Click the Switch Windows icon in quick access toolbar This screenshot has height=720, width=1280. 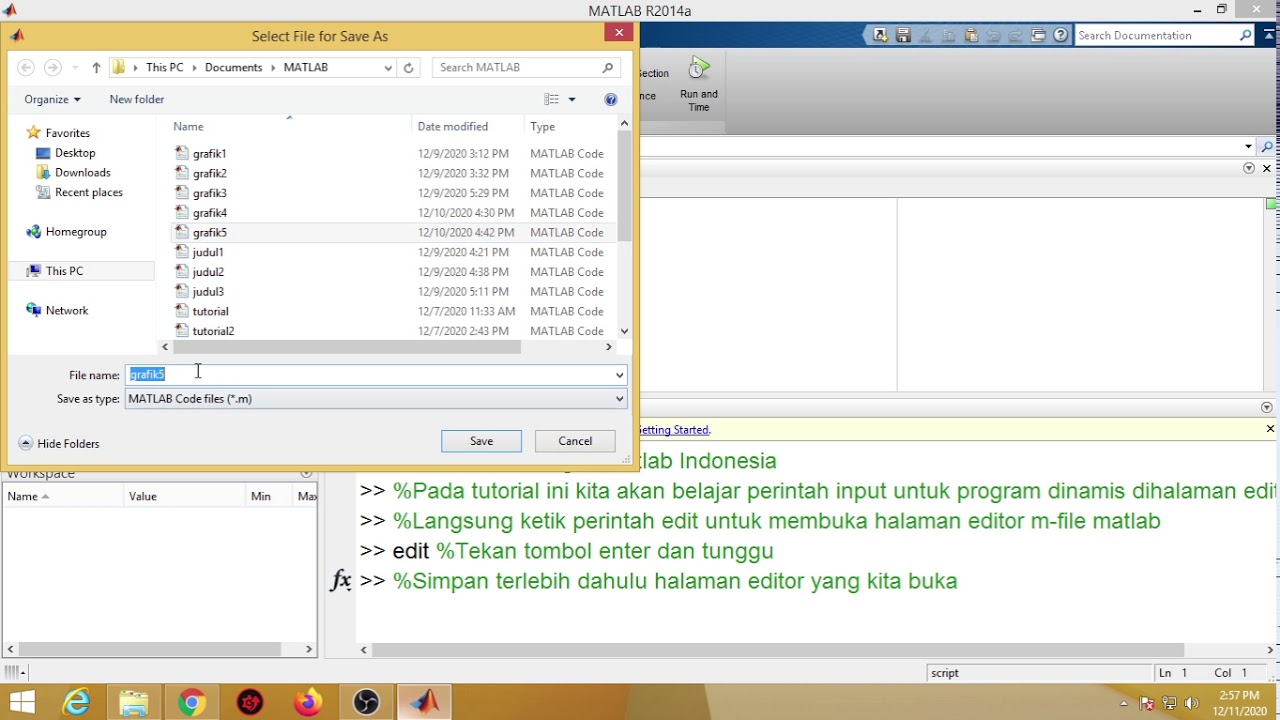pyautogui.click(x=1039, y=35)
